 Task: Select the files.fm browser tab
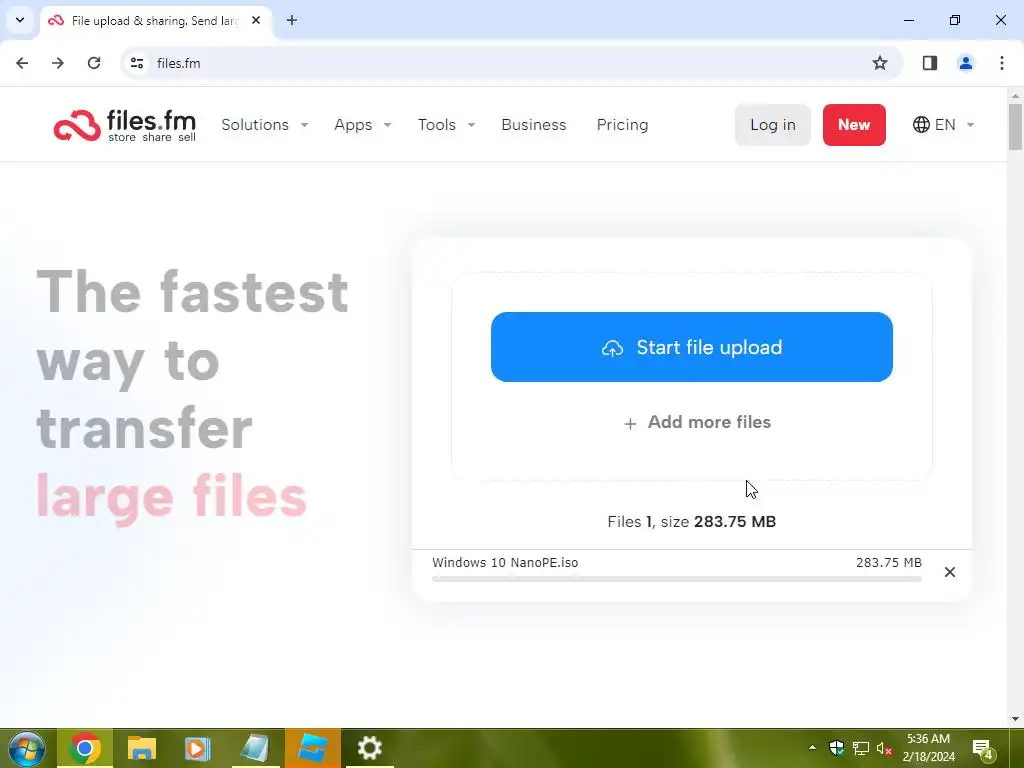click(155, 21)
